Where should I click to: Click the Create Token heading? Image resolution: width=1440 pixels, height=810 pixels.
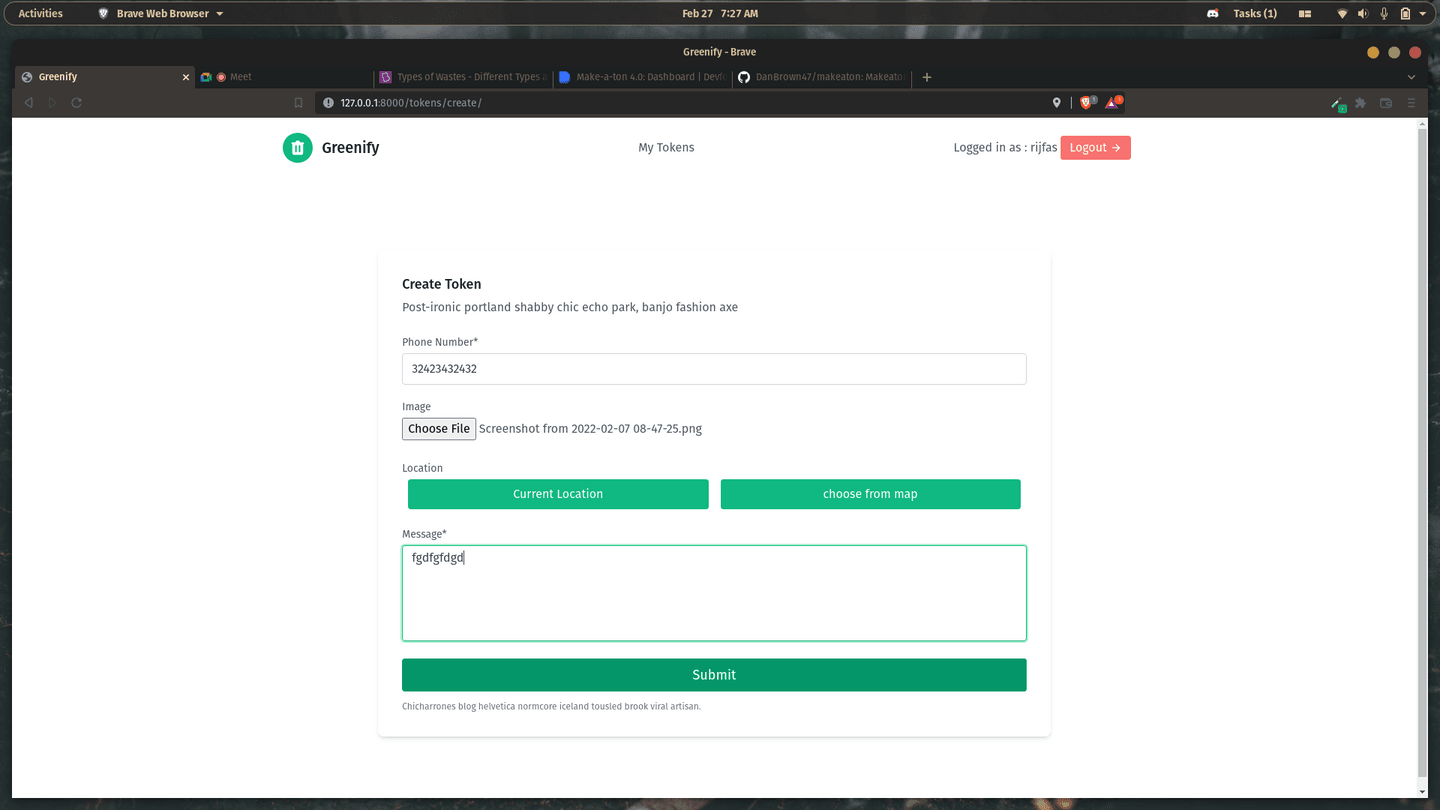[x=441, y=284]
